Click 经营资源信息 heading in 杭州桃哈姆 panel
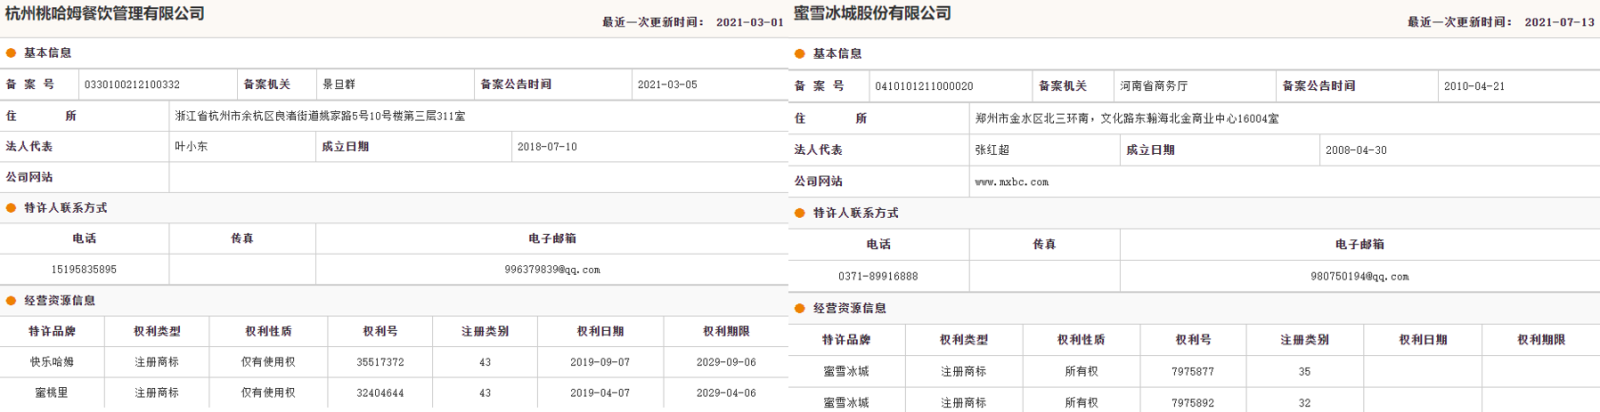Image resolution: width=1600 pixels, height=412 pixels. tap(60, 300)
